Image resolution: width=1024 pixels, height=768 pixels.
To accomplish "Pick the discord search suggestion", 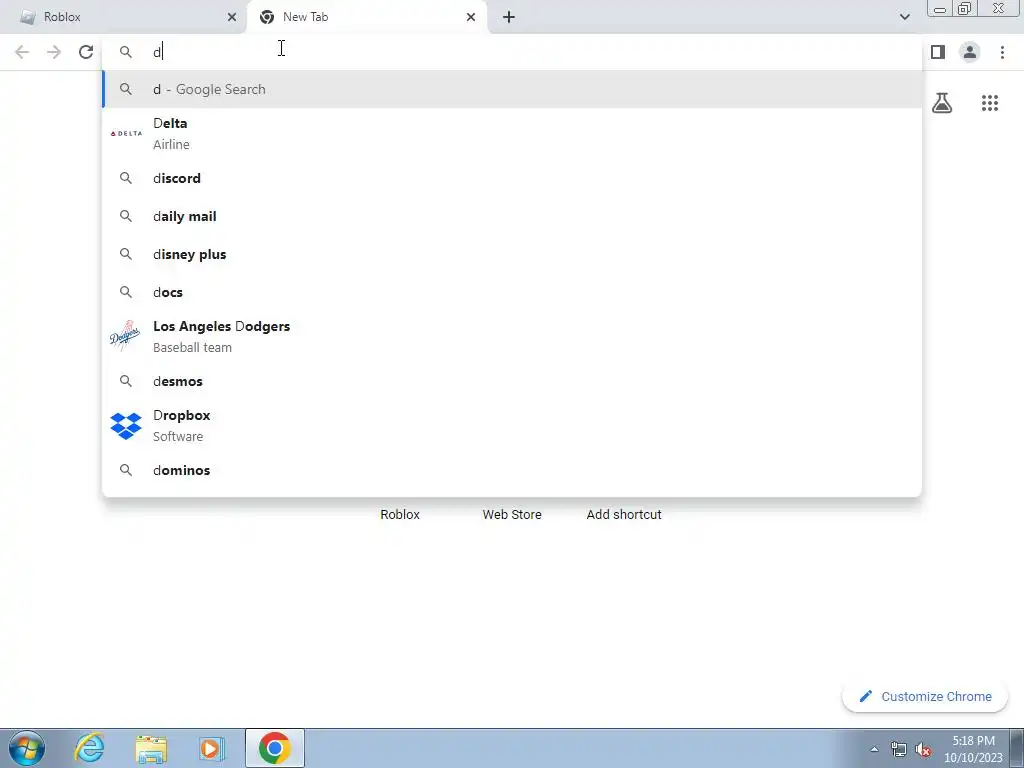I will tap(512, 178).
